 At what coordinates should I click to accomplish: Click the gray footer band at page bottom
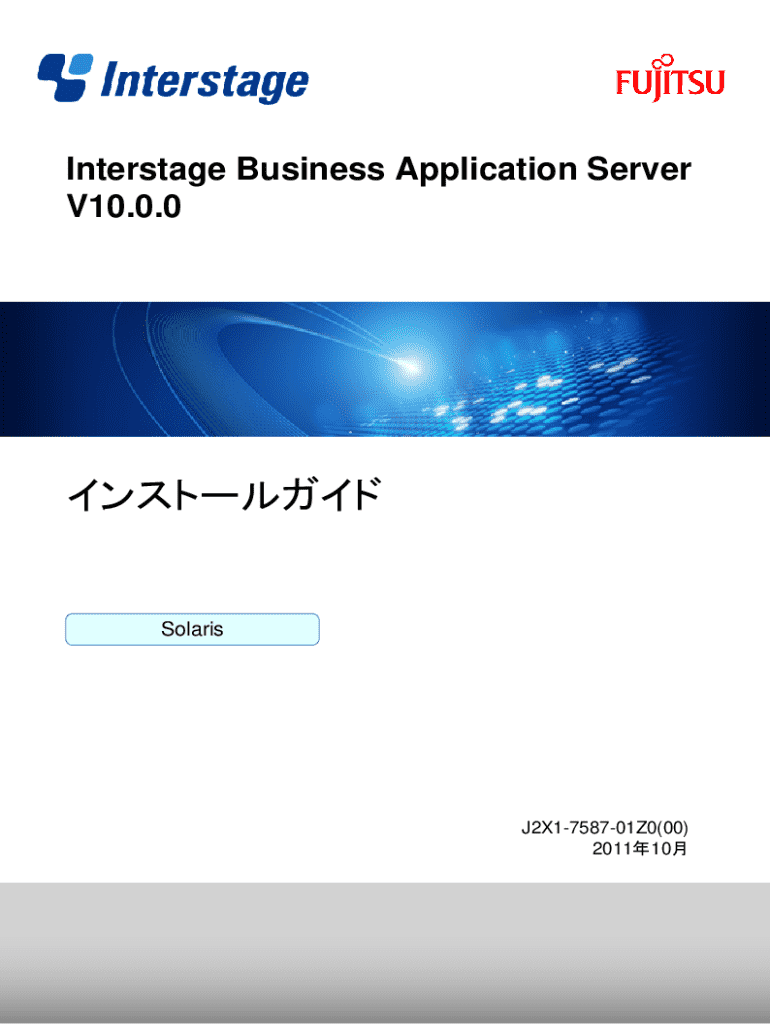point(385,950)
